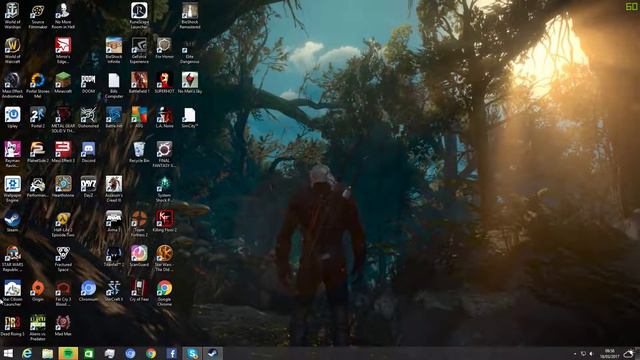The height and width of the screenshot is (360, 640).
Task: Select Rayman Raving Rabbids icon
Action: 12,155
